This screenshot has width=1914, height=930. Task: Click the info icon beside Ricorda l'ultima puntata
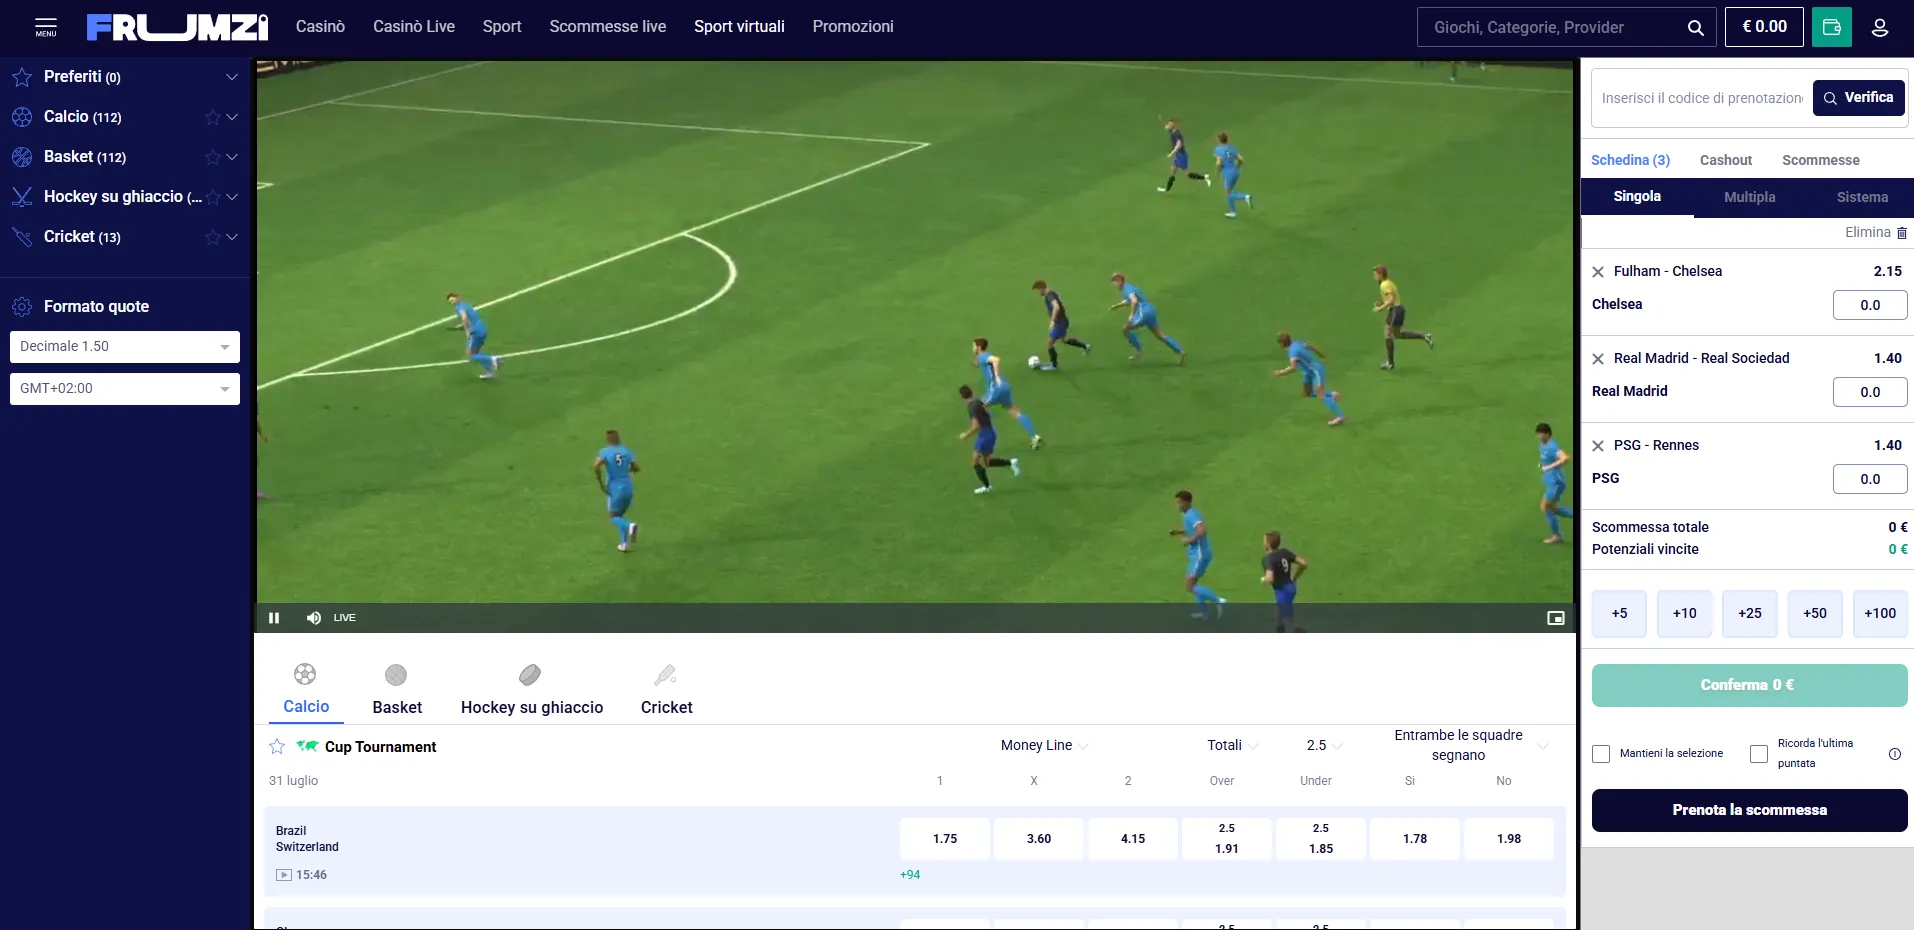(1895, 754)
